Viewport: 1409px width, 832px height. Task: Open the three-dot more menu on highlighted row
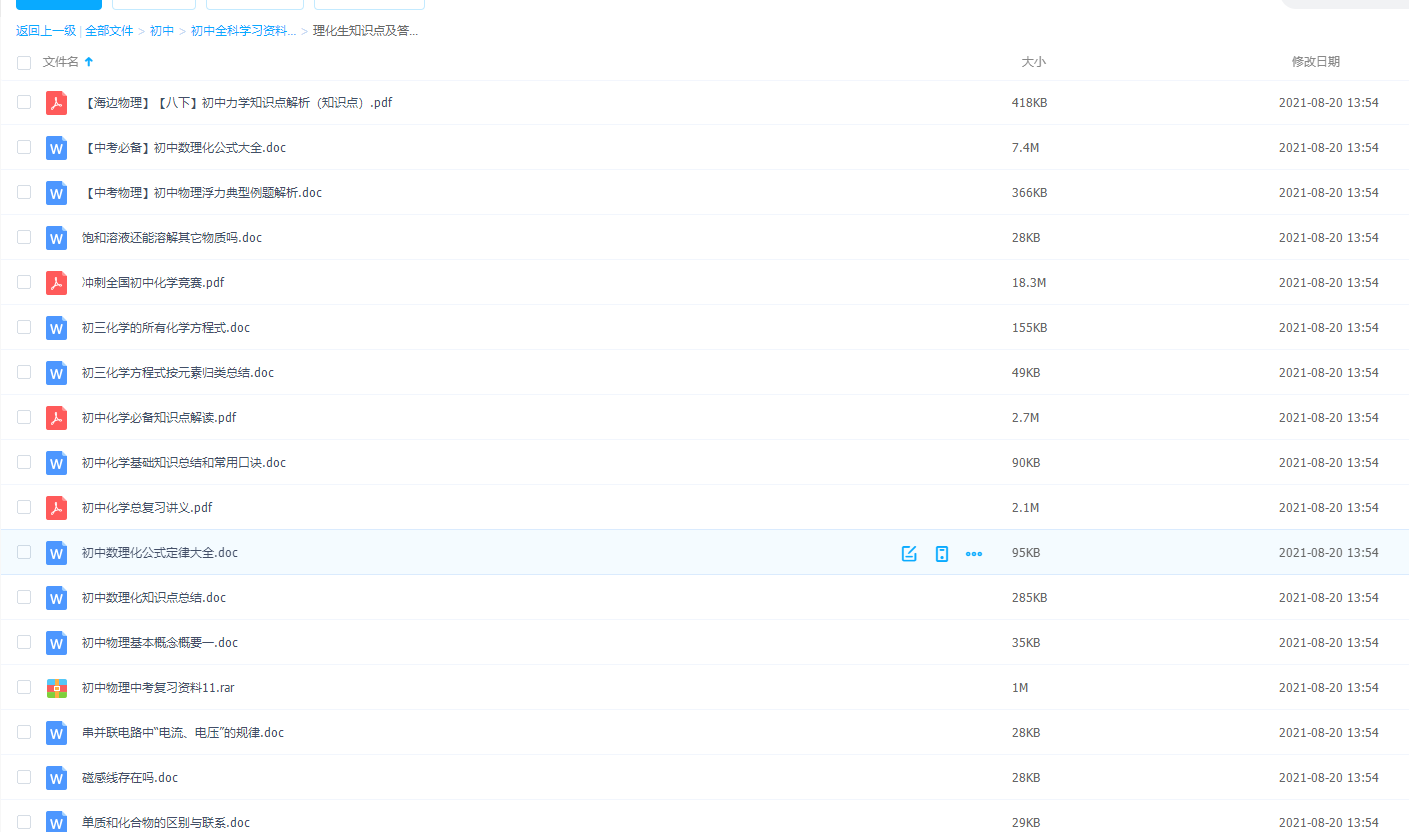(974, 553)
